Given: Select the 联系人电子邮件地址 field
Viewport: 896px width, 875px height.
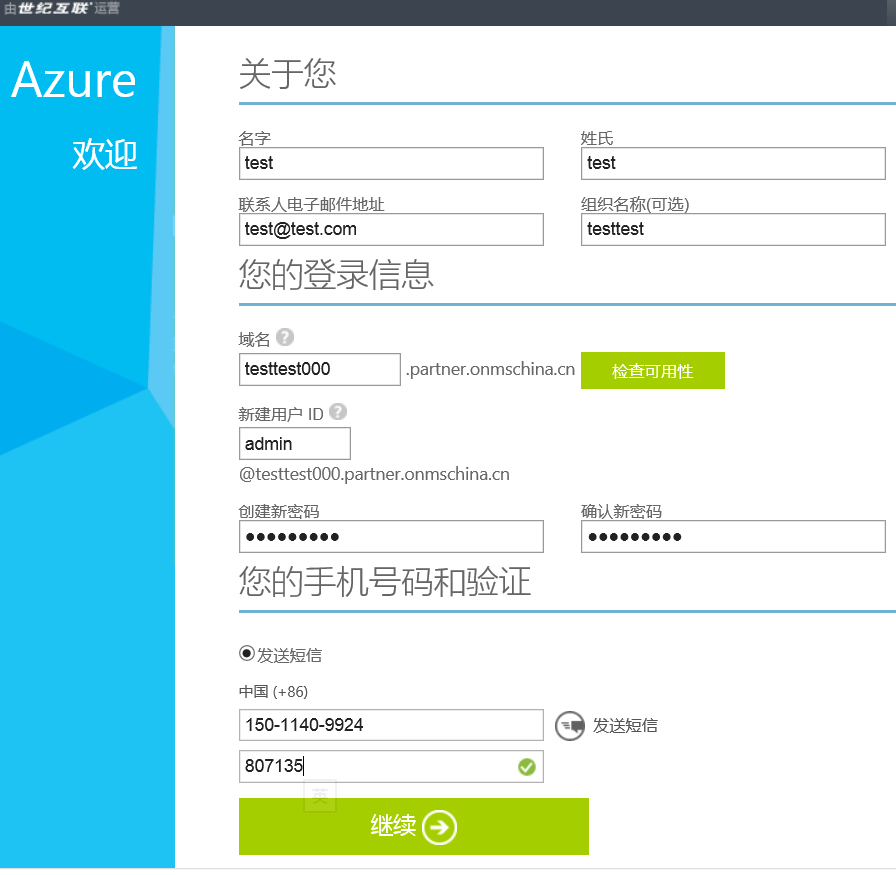Looking at the screenshot, I should point(391,229).
